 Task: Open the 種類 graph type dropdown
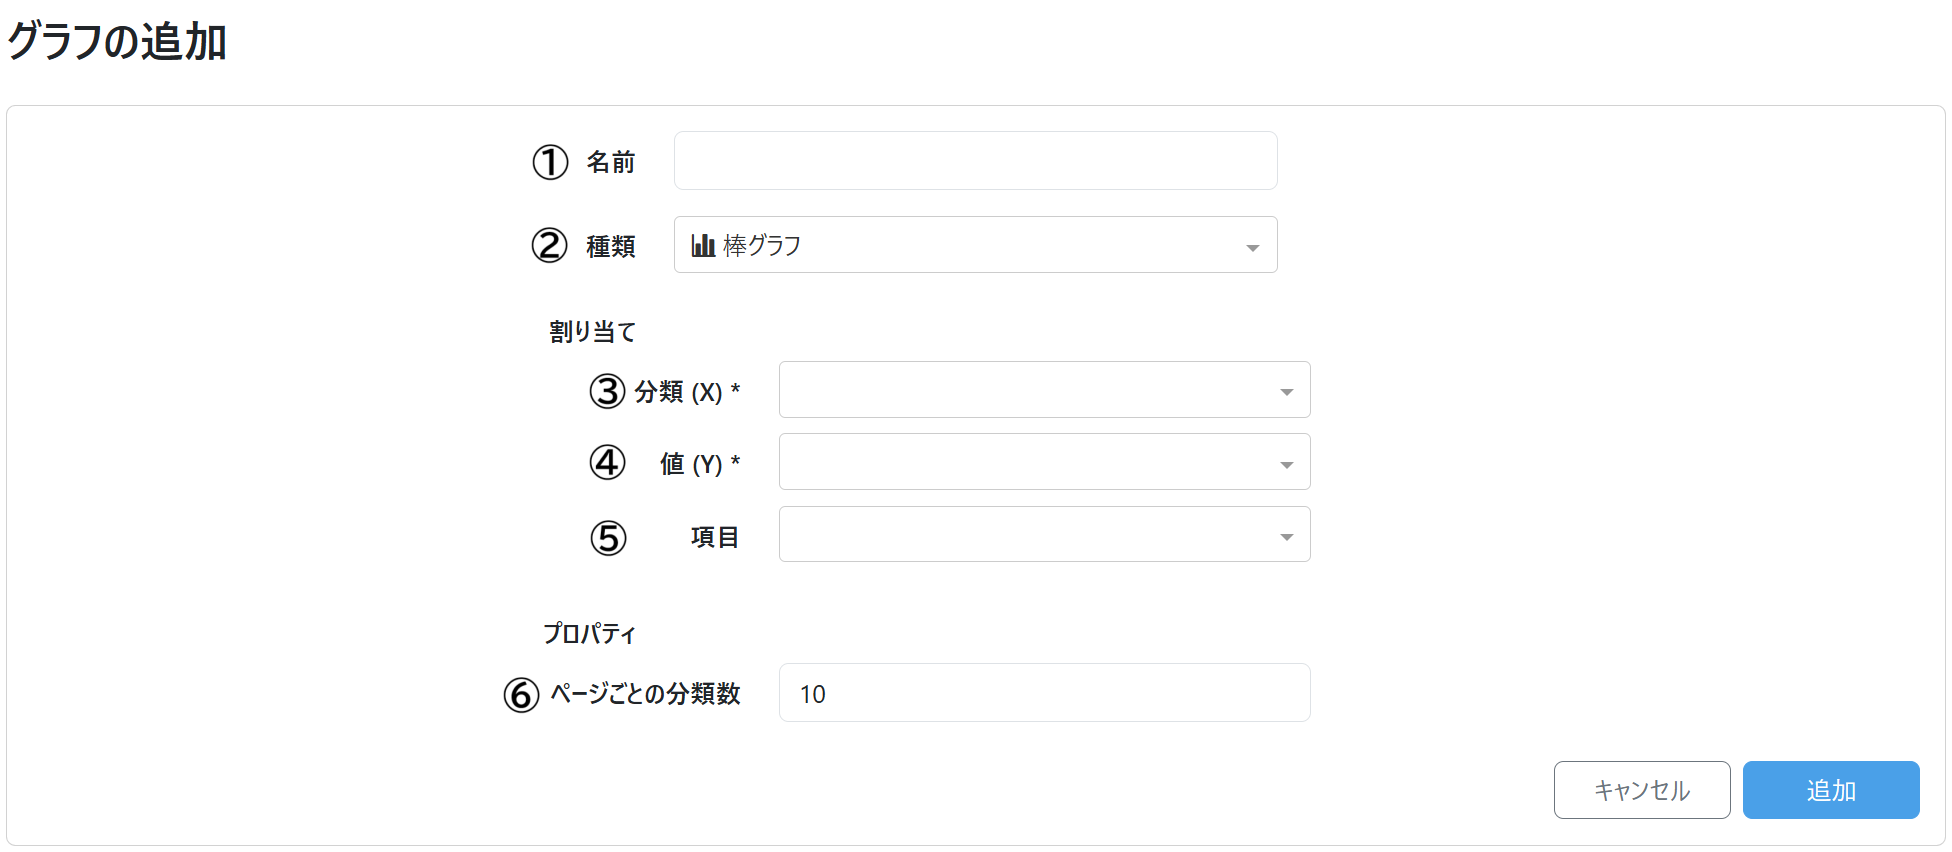click(x=975, y=245)
